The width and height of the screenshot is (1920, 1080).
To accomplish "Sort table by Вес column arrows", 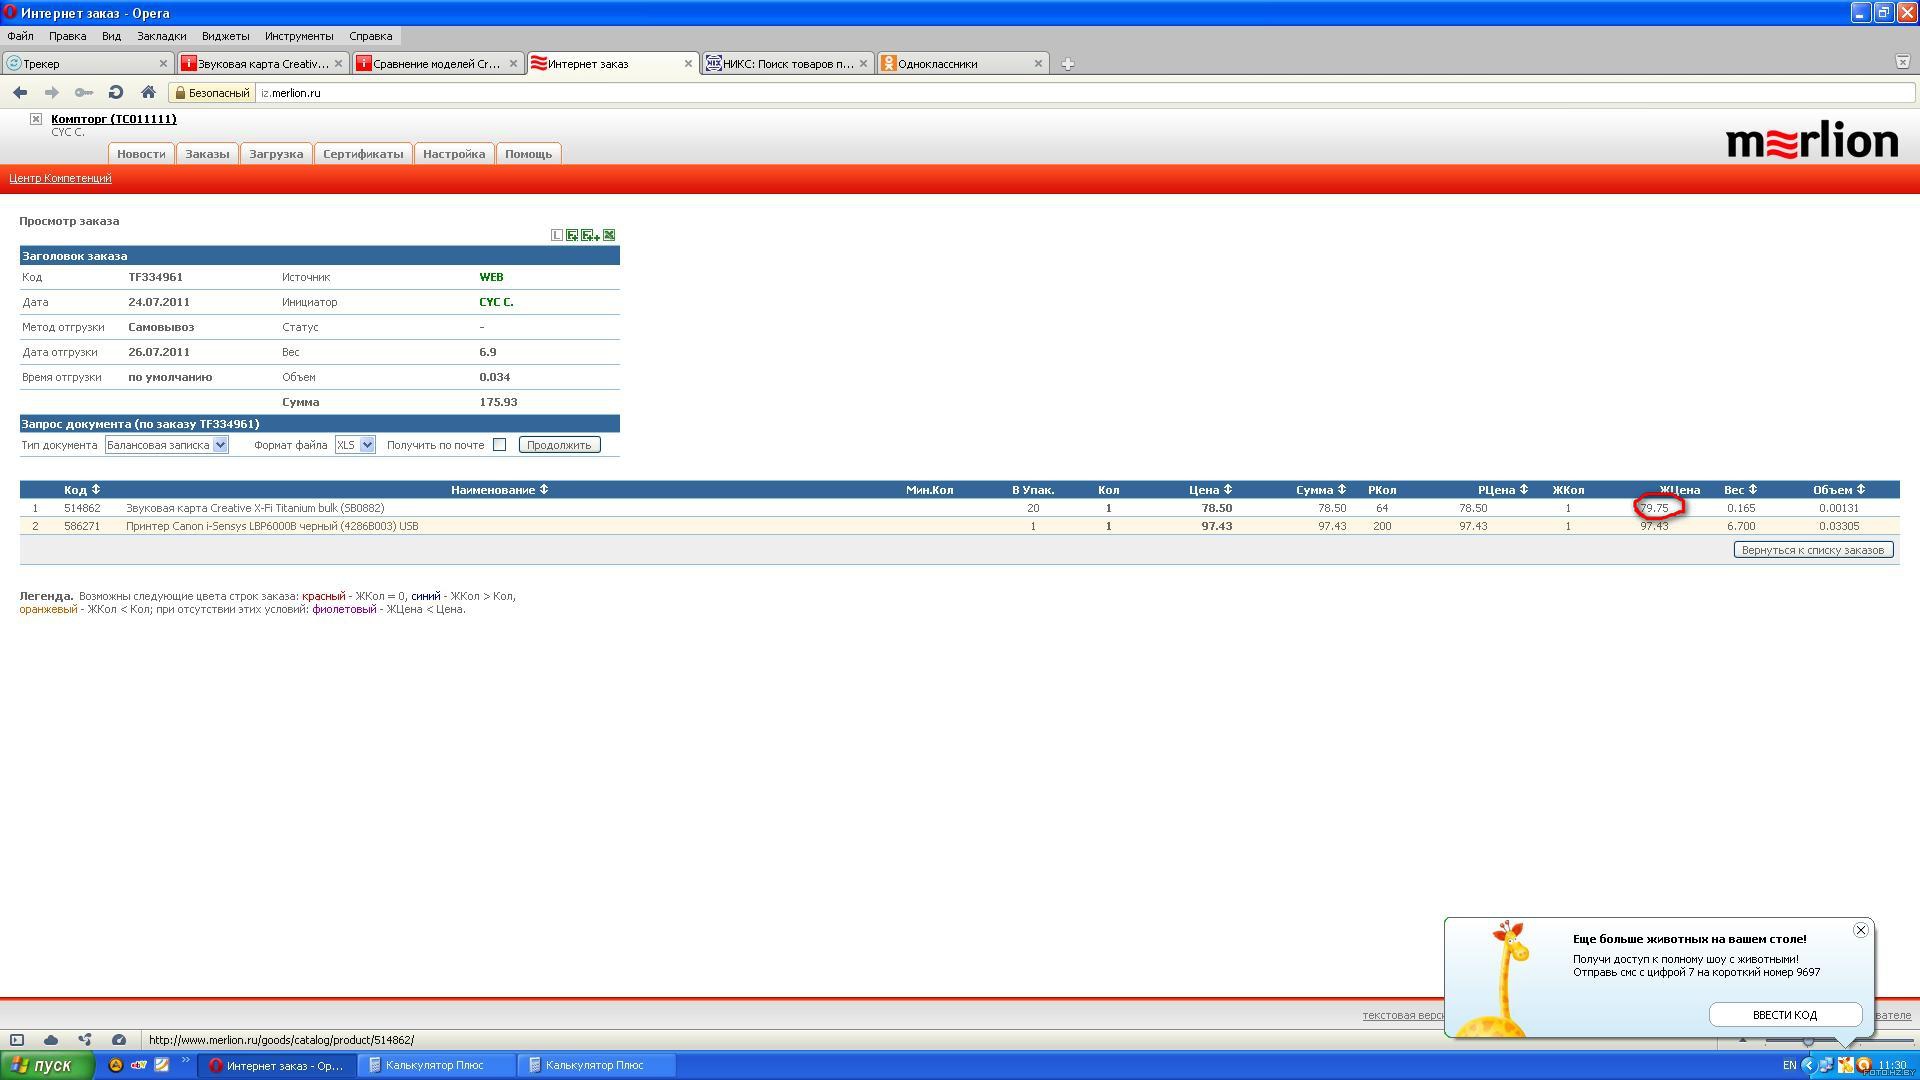I will pos(1753,490).
